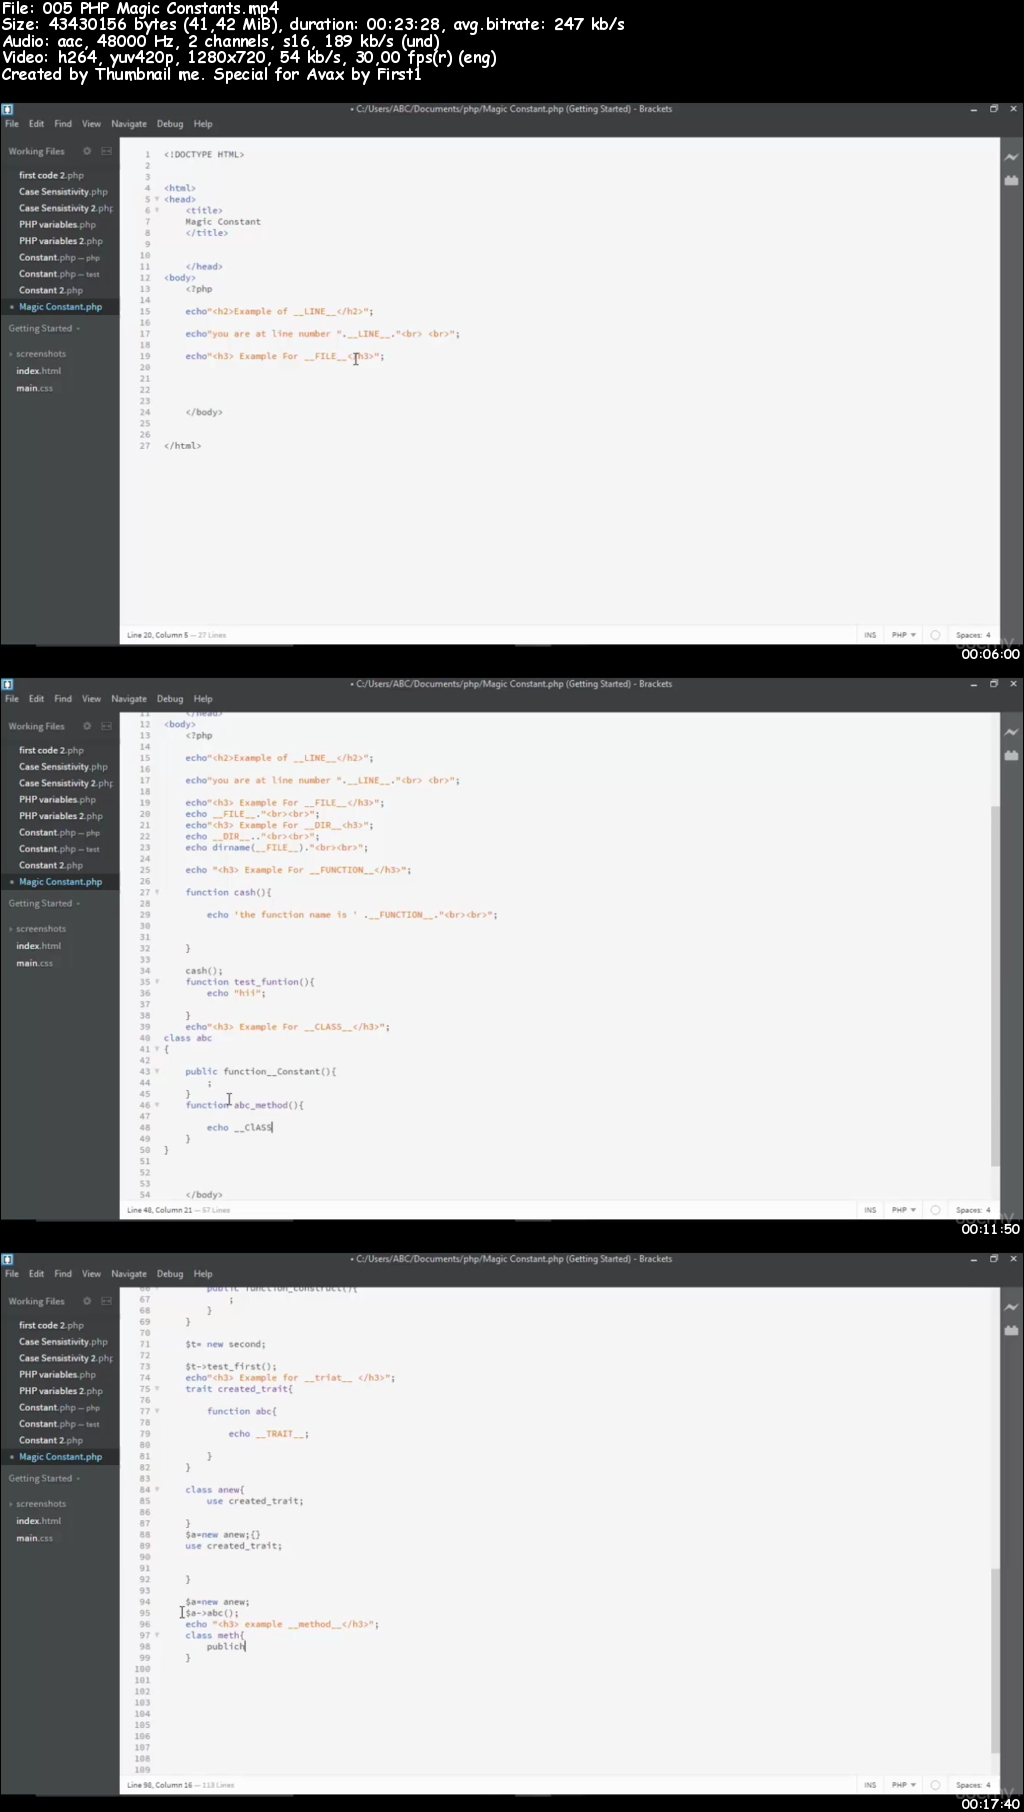This screenshot has width=1024, height=1812.
Task: Toggle Spaces indentation setting in middle frame
Action: pos(973,1210)
